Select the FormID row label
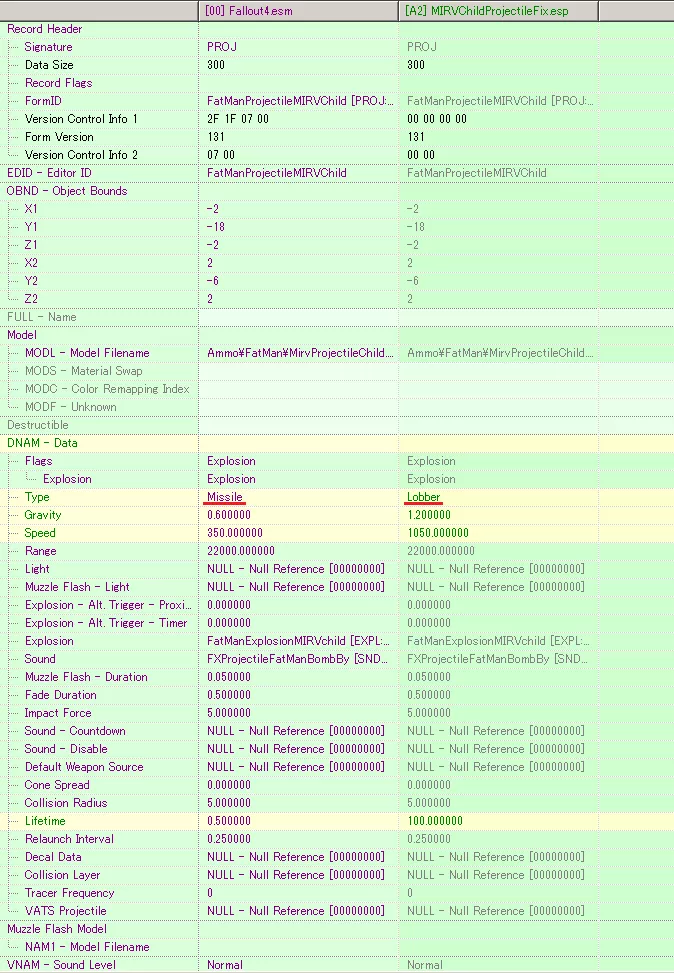The width and height of the screenshot is (674, 973). [43, 101]
